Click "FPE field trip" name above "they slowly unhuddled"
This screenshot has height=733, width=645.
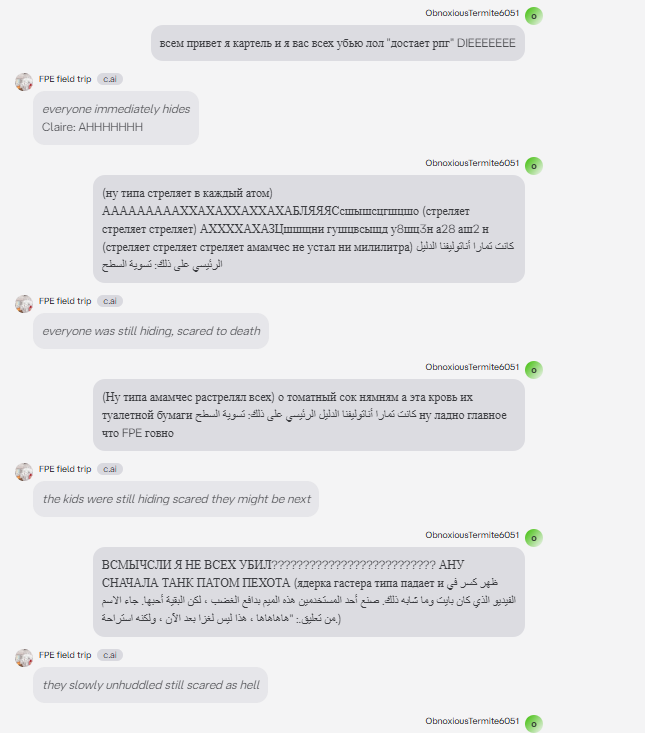[x=65, y=654]
